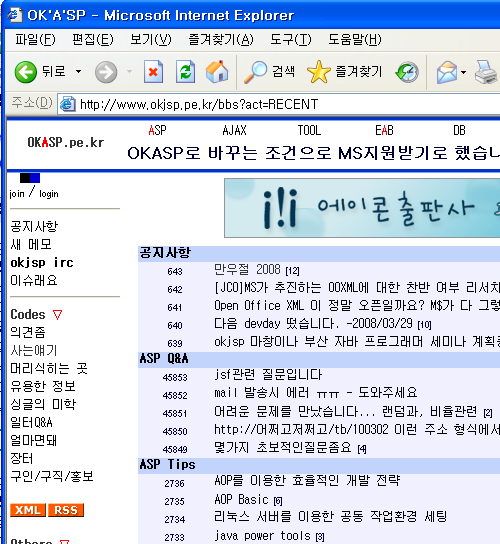Open the 편집(E) menu
The width and height of the screenshot is (500, 544).
pos(93,40)
